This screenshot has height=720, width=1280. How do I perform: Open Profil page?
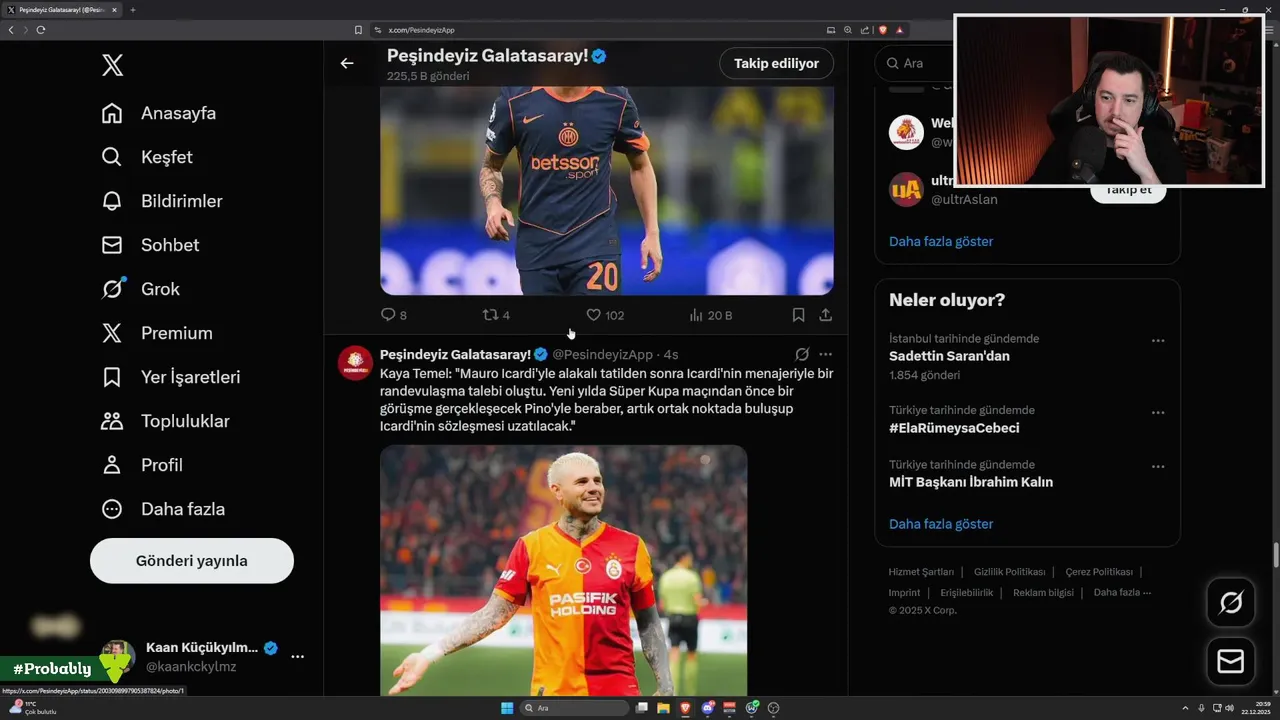pos(142,465)
